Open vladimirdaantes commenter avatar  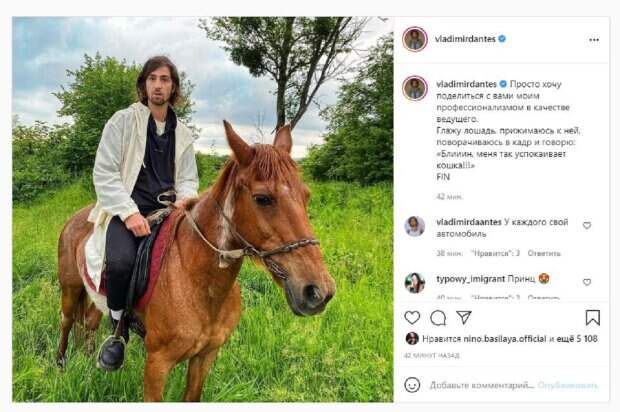click(x=414, y=226)
